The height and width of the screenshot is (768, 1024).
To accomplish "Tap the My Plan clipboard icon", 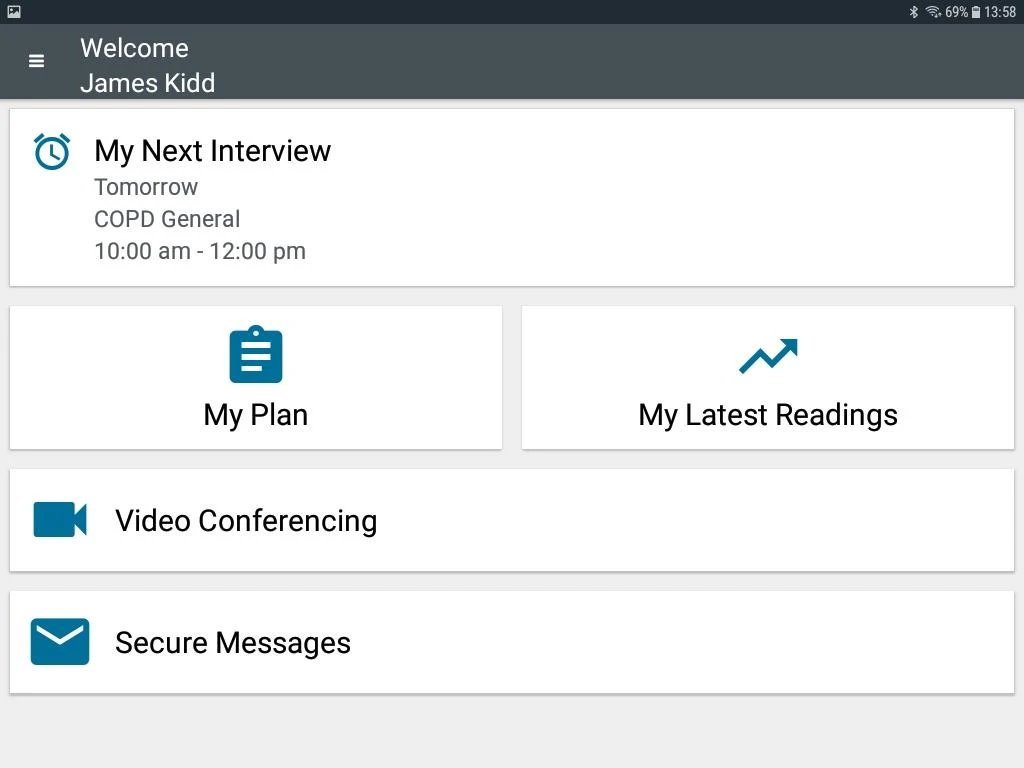I will (256, 355).
